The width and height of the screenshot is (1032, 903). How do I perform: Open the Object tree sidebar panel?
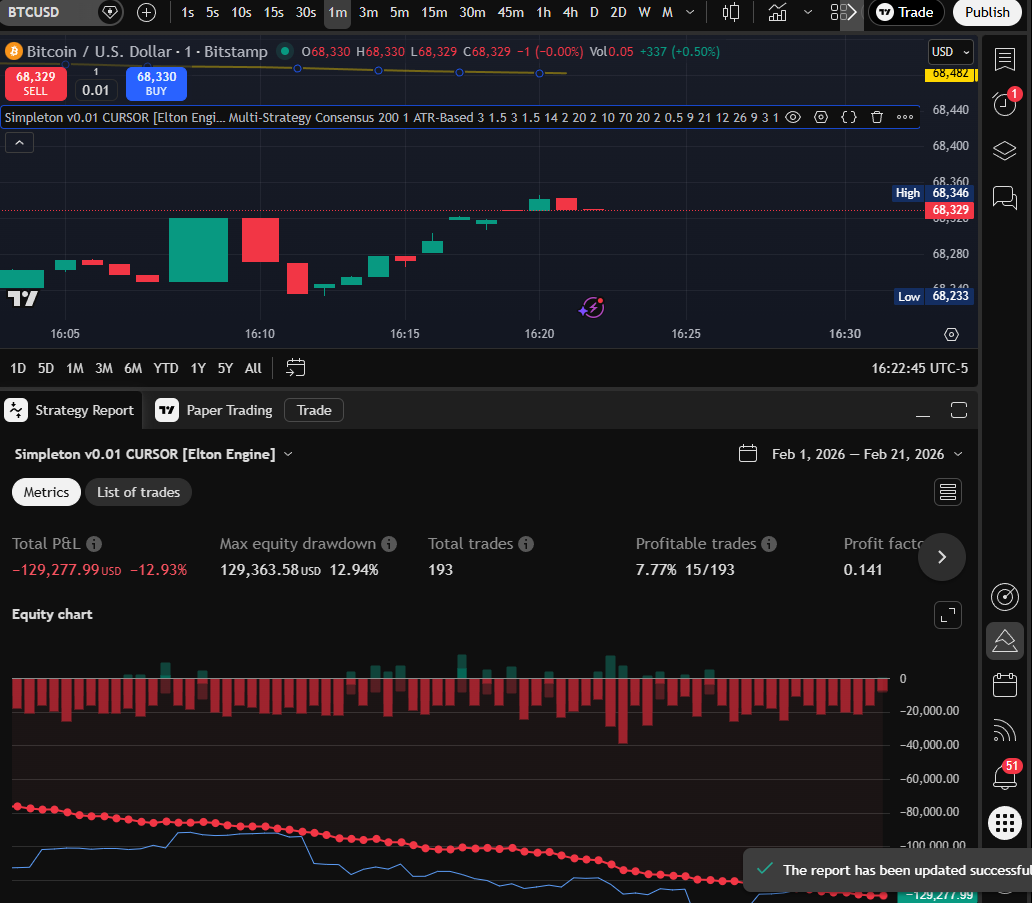coord(1004,151)
